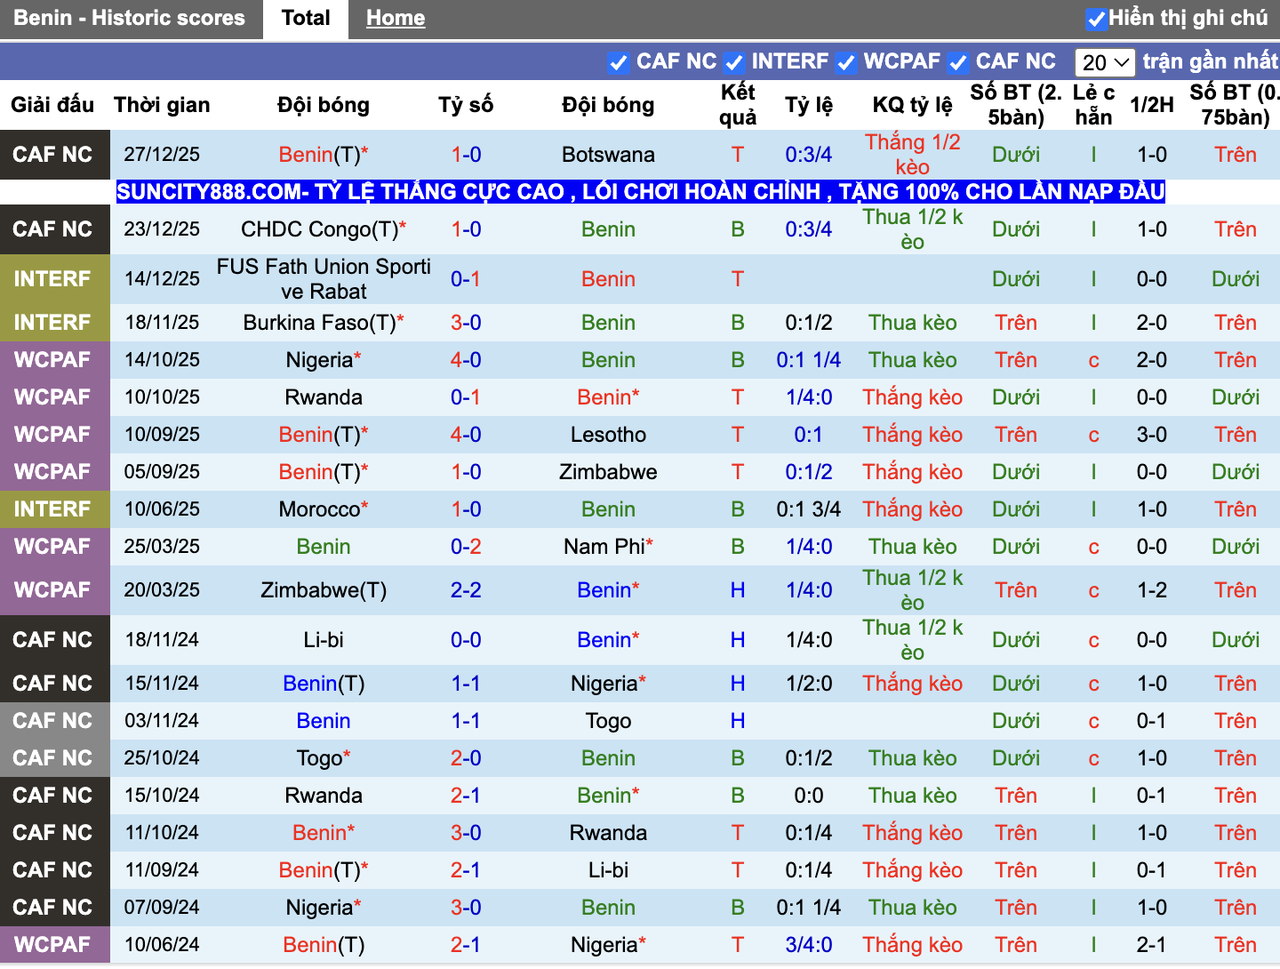The width and height of the screenshot is (1280, 969).
Task: Toggle the 'Hiển thị ghi chú' checkbox
Action: 1096,19
